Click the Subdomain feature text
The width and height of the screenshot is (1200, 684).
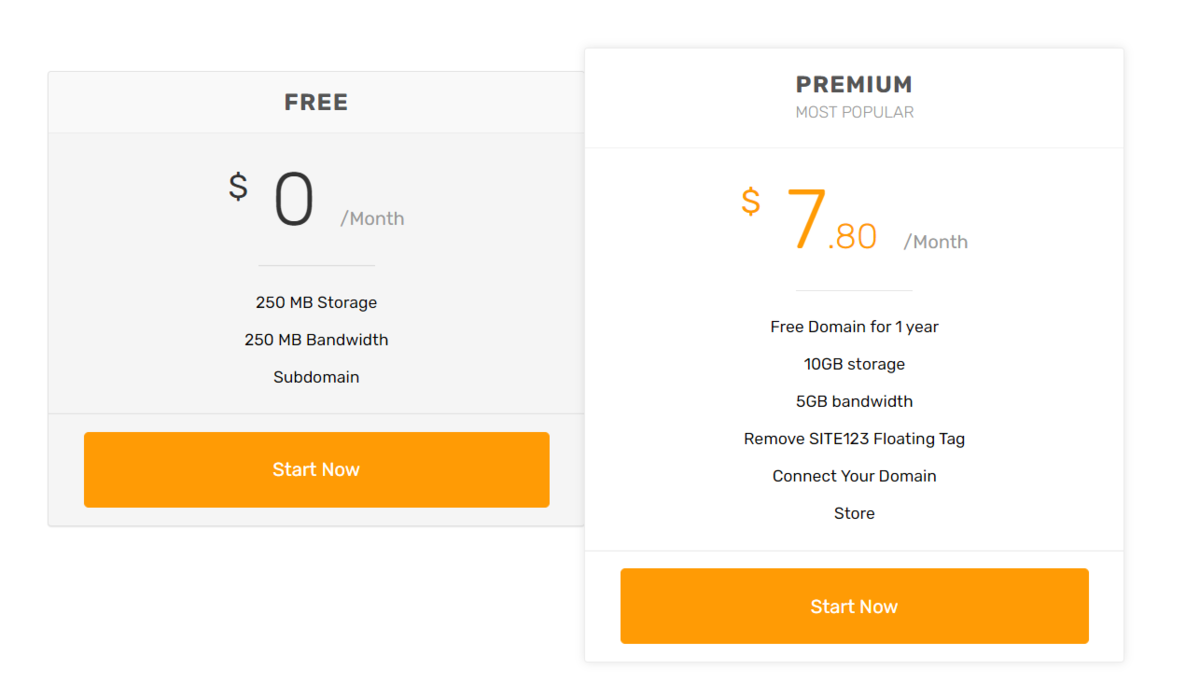point(316,377)
